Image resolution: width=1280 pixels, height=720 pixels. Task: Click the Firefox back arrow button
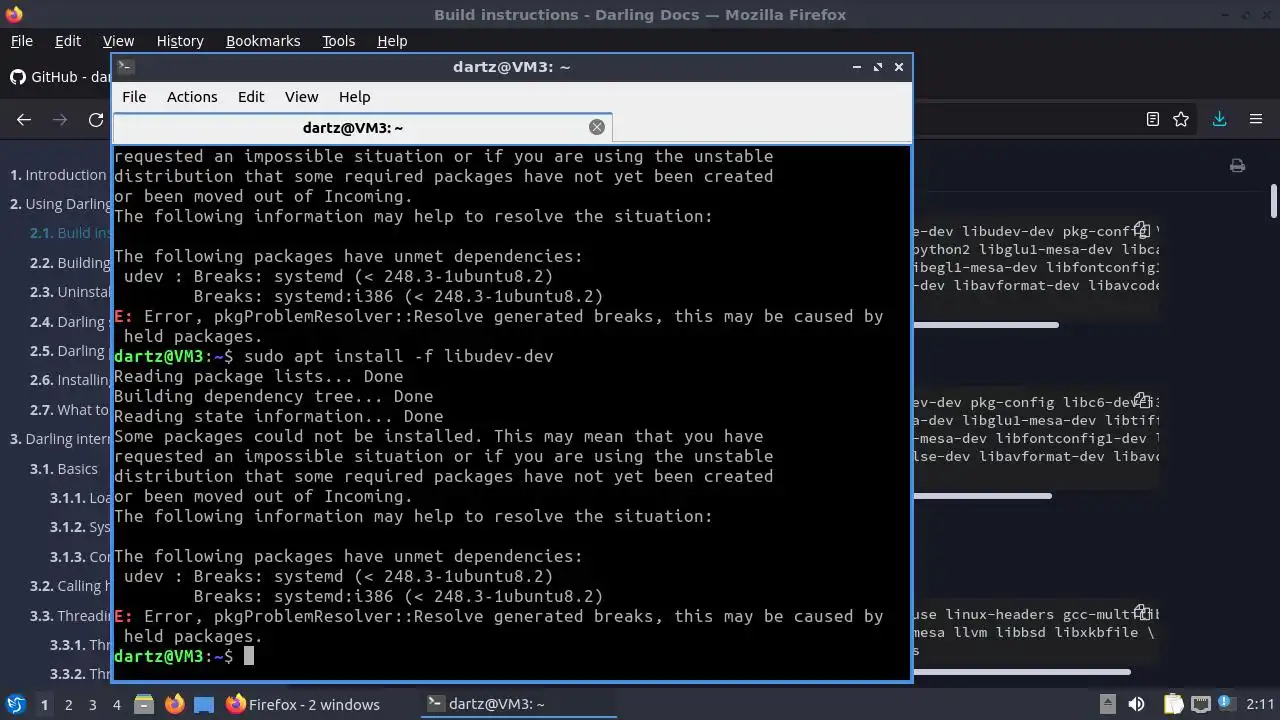point(24,119)
